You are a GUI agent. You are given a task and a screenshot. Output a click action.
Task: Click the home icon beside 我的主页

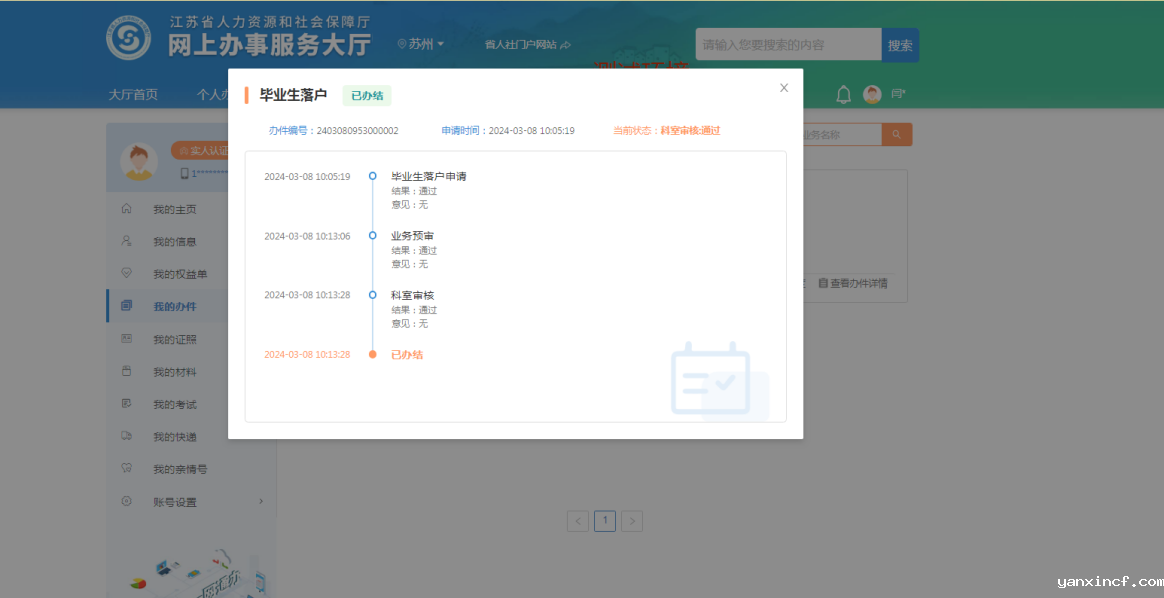(126, 209)
